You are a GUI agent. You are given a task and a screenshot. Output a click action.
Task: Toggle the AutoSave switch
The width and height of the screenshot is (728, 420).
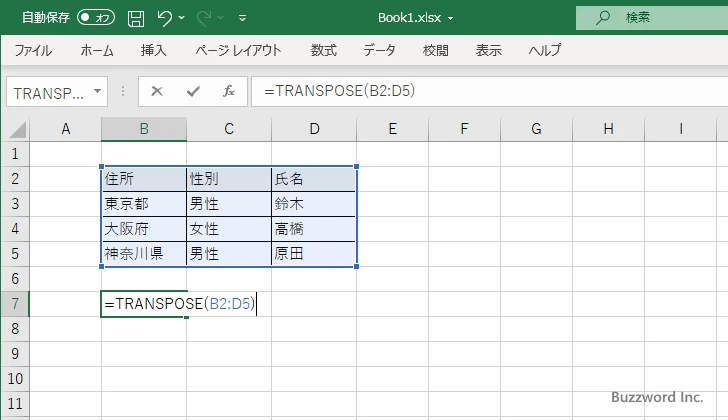pos(96,18)
